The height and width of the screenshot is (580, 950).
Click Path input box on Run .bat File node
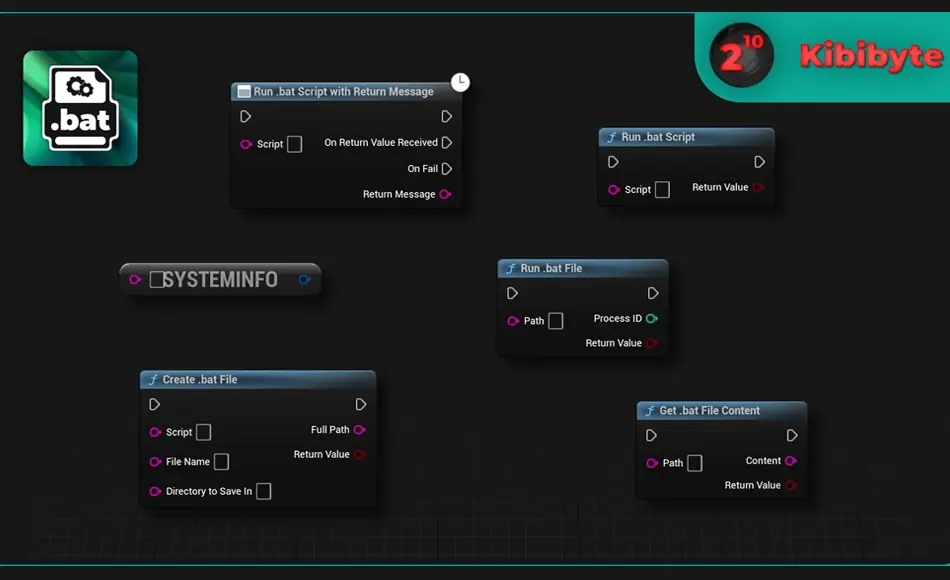[556, 321]
